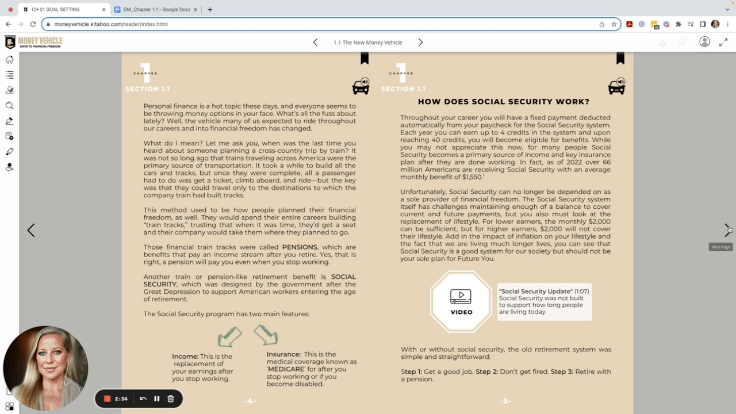The width and height of the screenshot is (736, 414).
Task: Click the greyed cloud upload icon in header
Action: (x=682, y=42)
